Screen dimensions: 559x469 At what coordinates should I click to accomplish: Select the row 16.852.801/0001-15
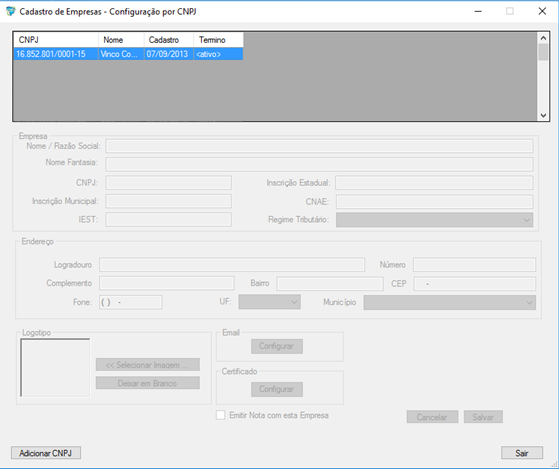click(128, 54)
